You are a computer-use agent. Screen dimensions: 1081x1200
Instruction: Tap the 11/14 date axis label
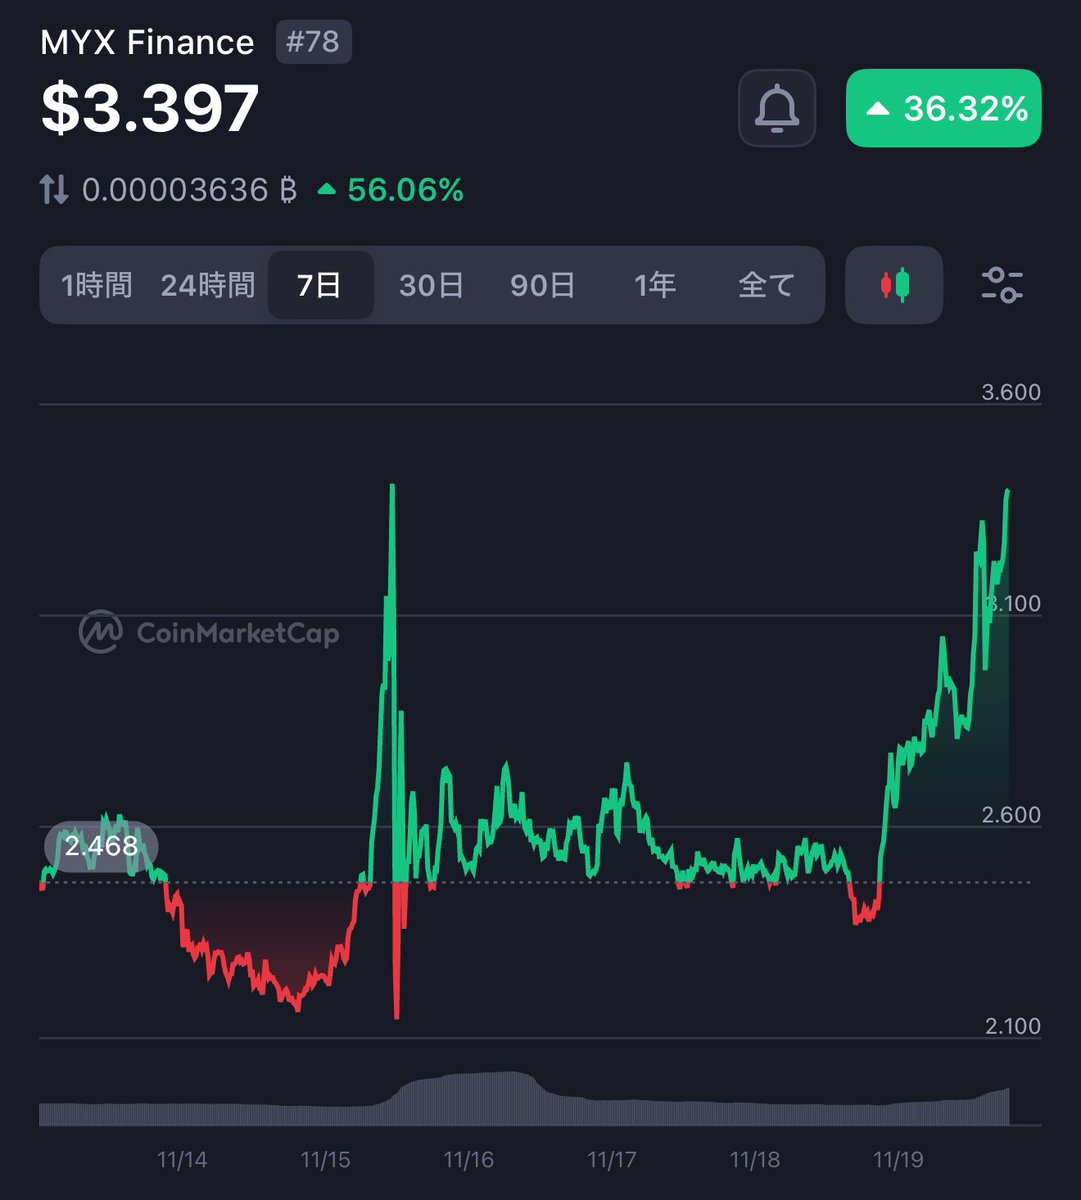182,1160
